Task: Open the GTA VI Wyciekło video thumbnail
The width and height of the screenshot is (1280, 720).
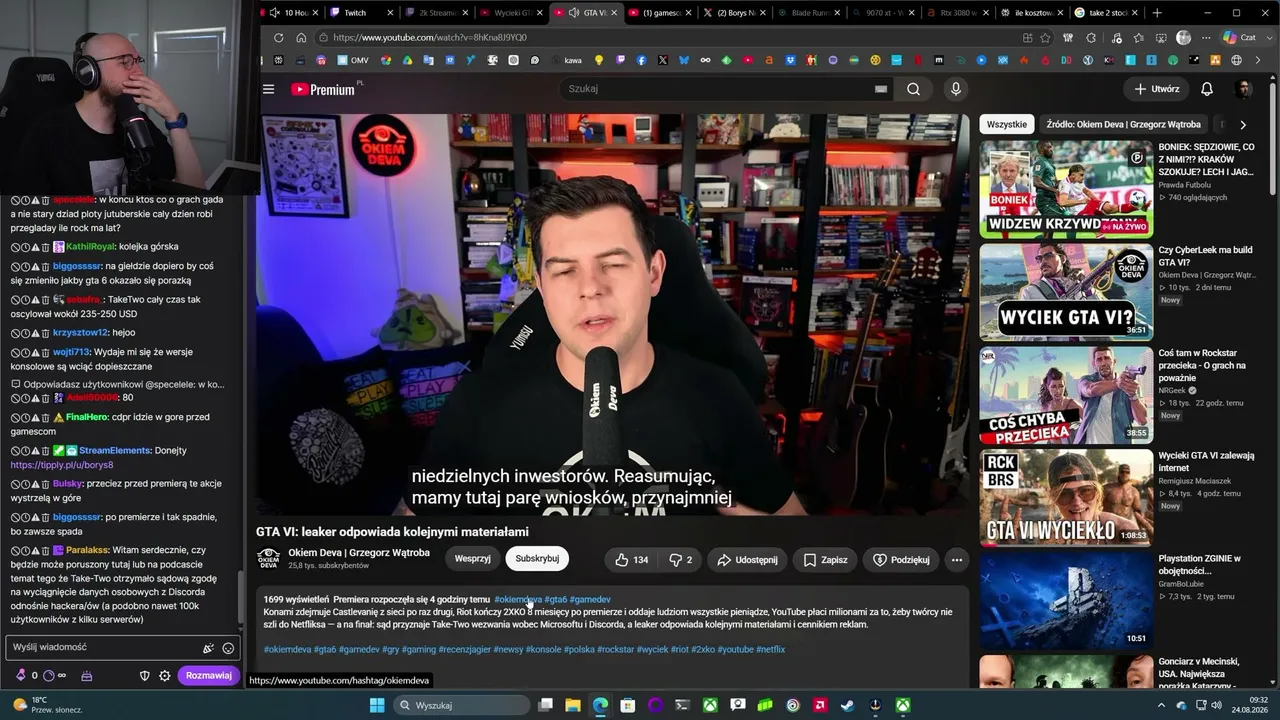Action: [x=1066, y=498]
